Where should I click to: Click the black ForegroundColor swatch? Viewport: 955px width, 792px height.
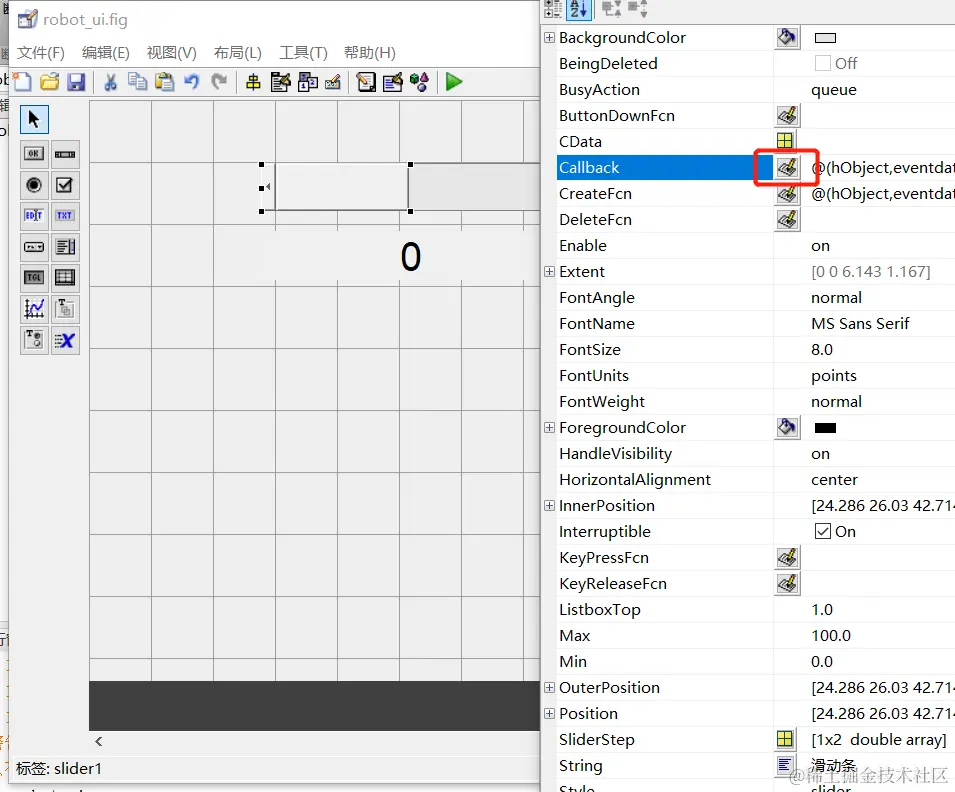tap(825, 428)
